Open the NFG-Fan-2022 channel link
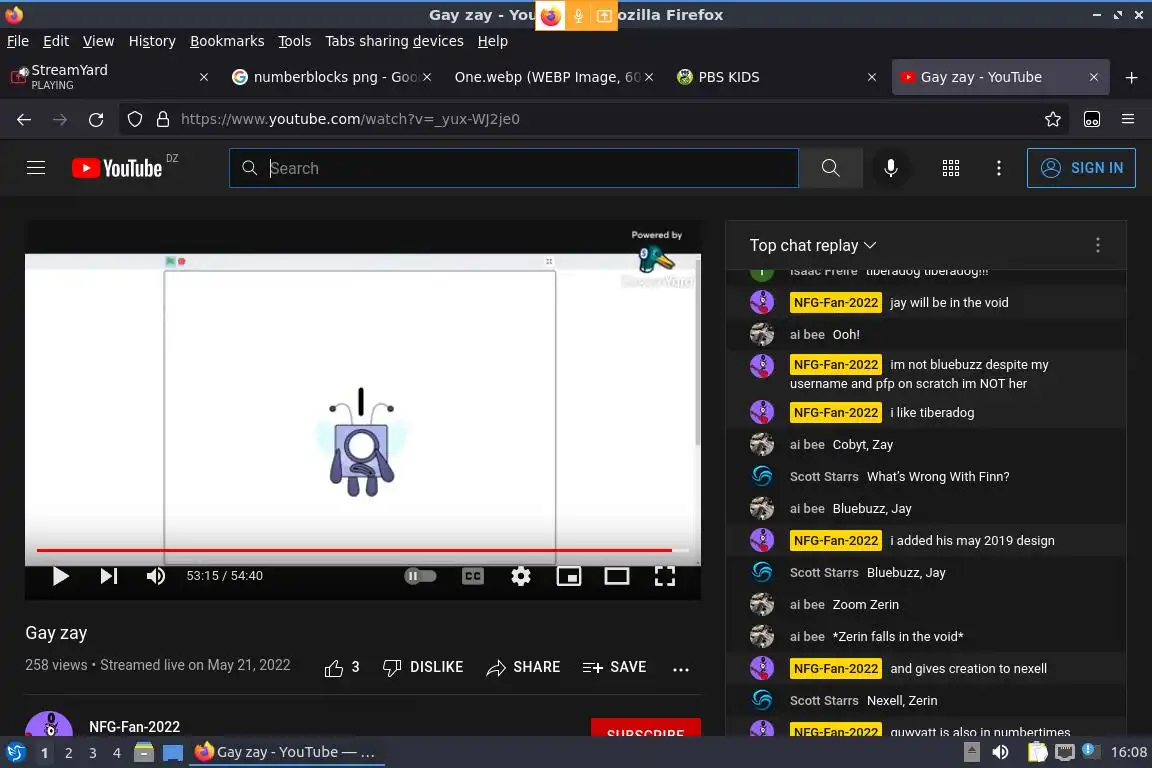 (134, 727)
